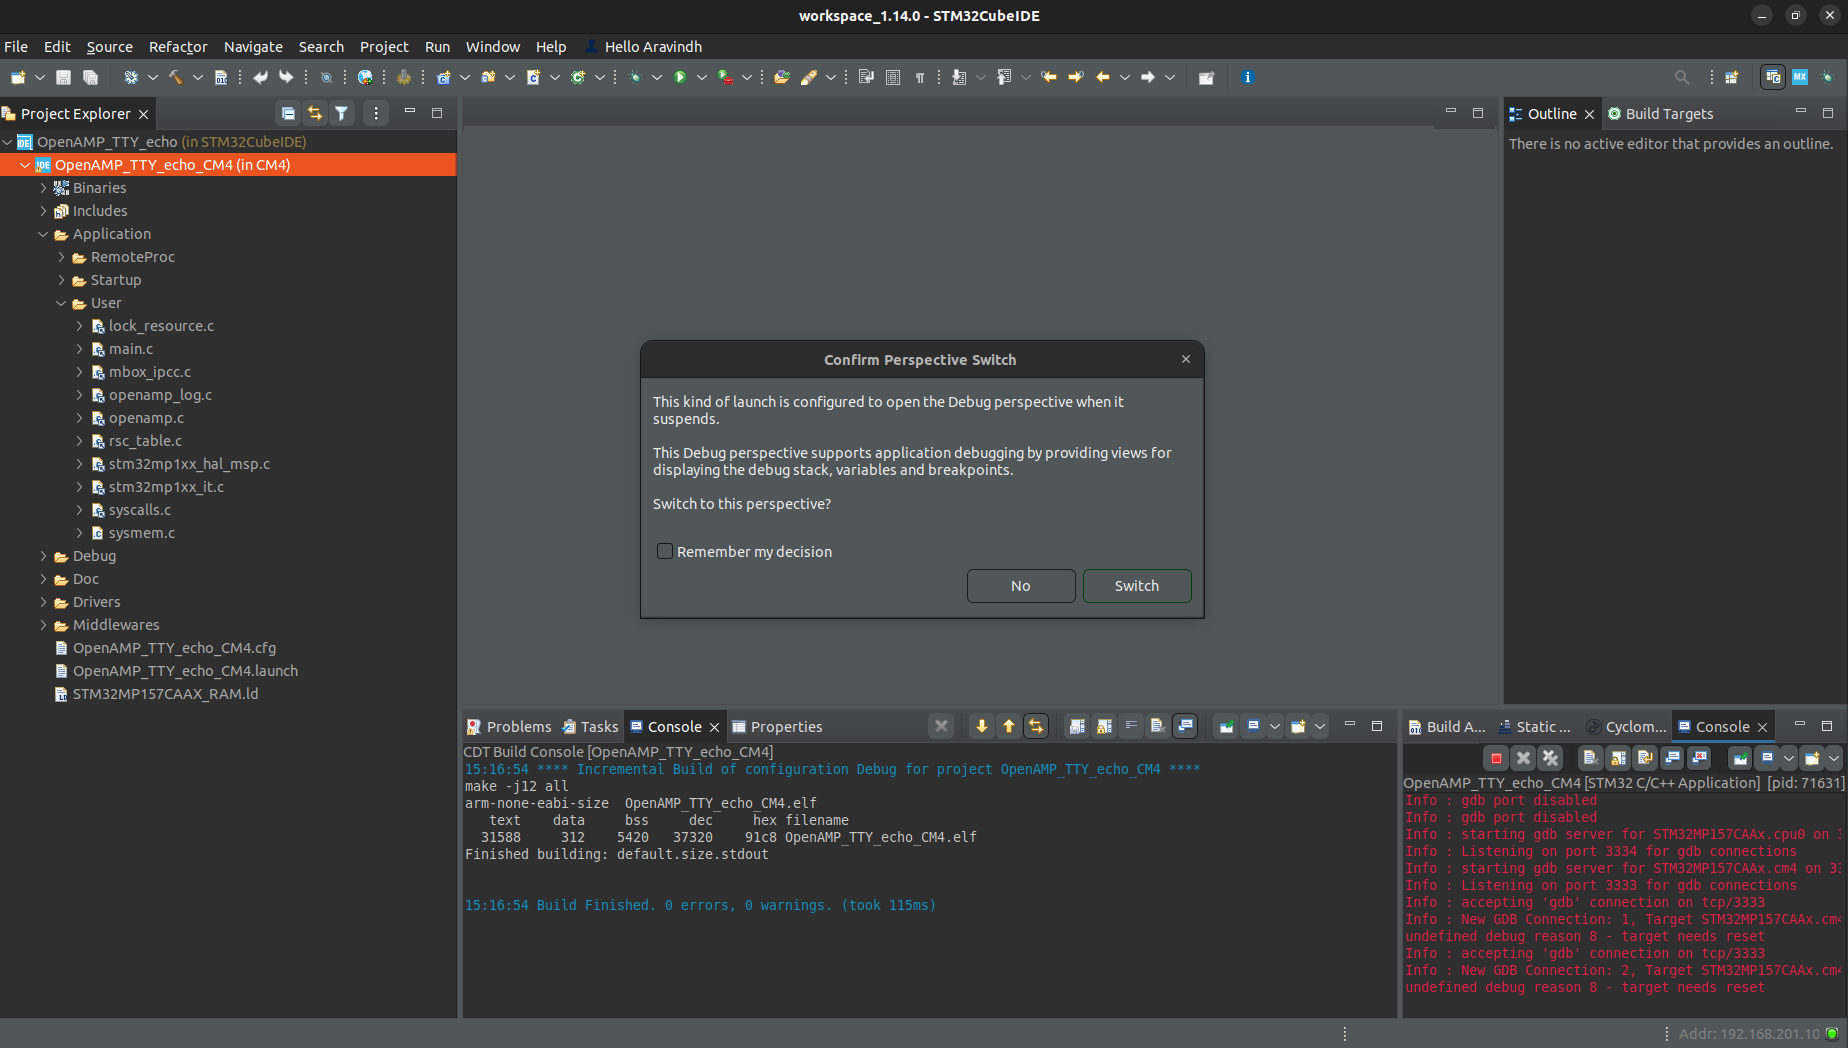1848x1048 pixels.
Task: Collapse the Application folder
Action: (x=43, y=234)
